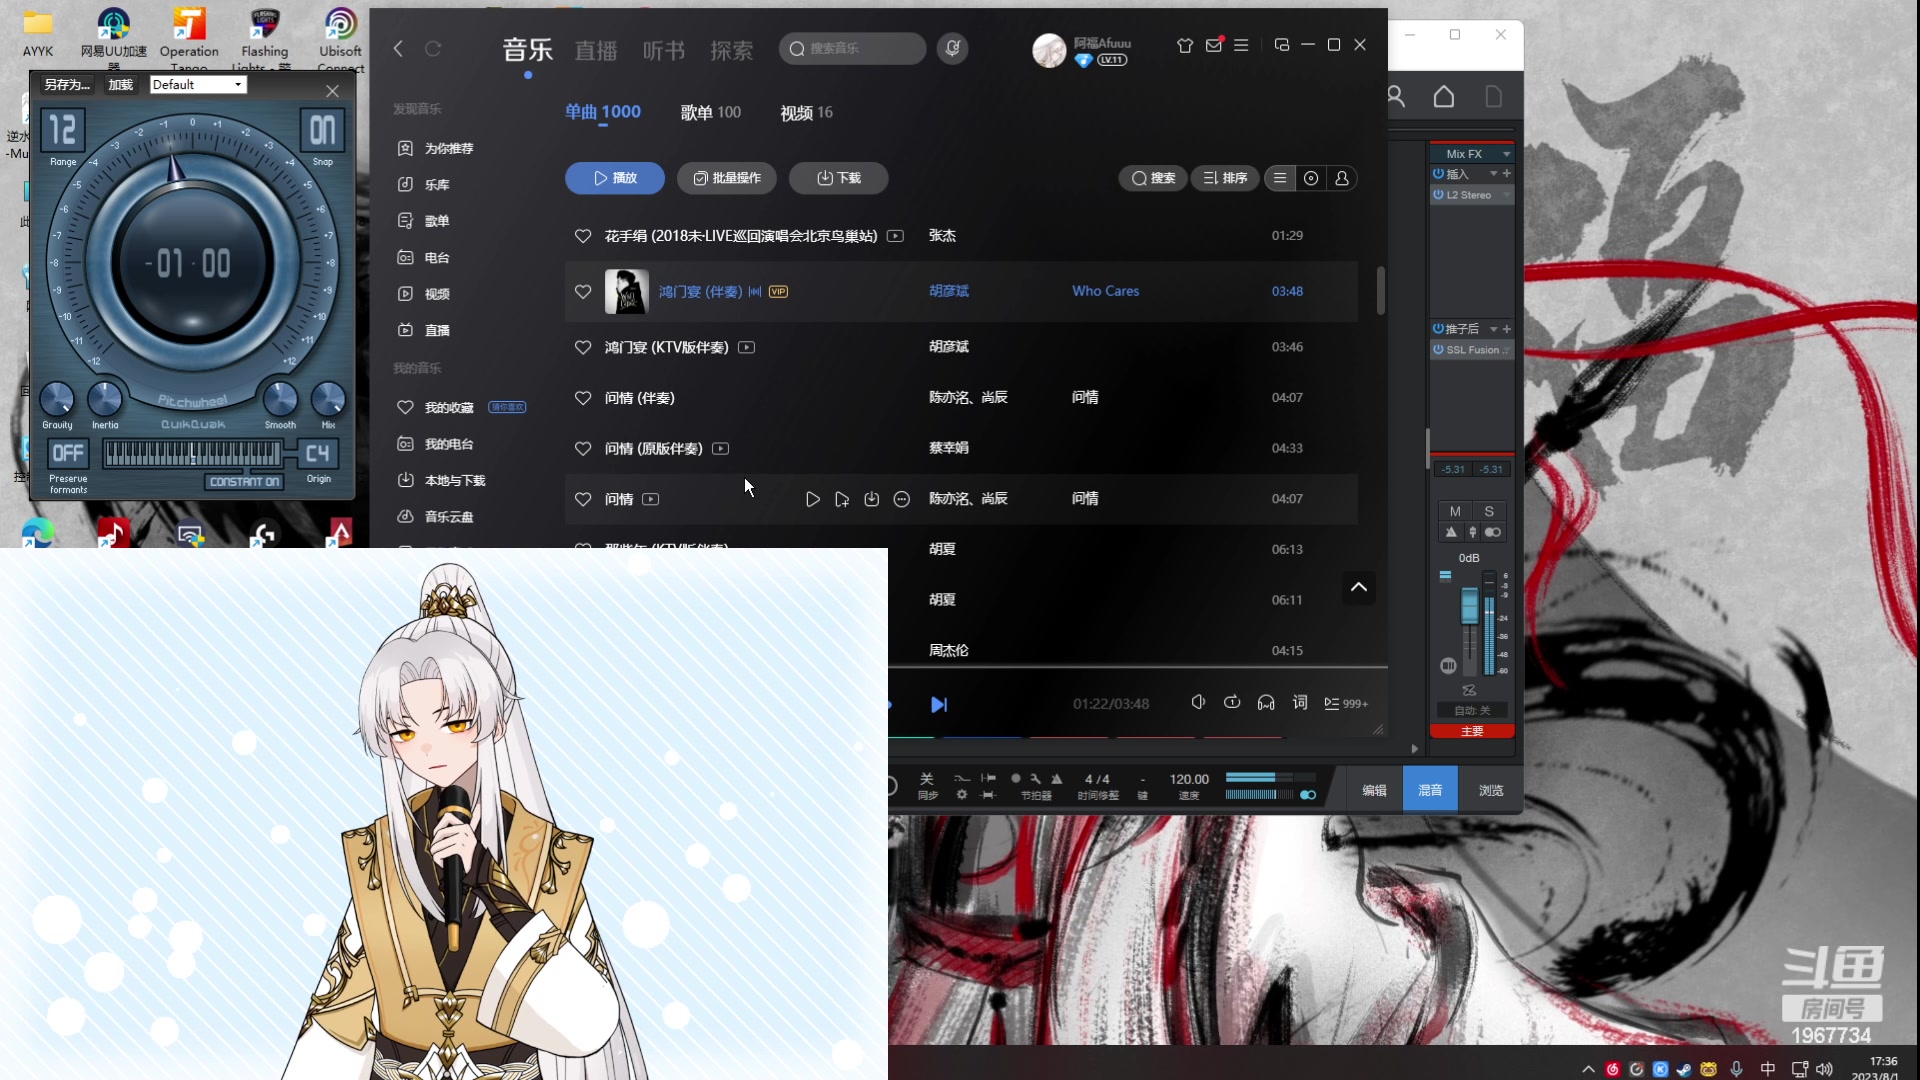Open the skin (shirt) icon in title bar
Image resolution: width=1920 pixels, height=1080 pixels.
[x=1185, y=45]
